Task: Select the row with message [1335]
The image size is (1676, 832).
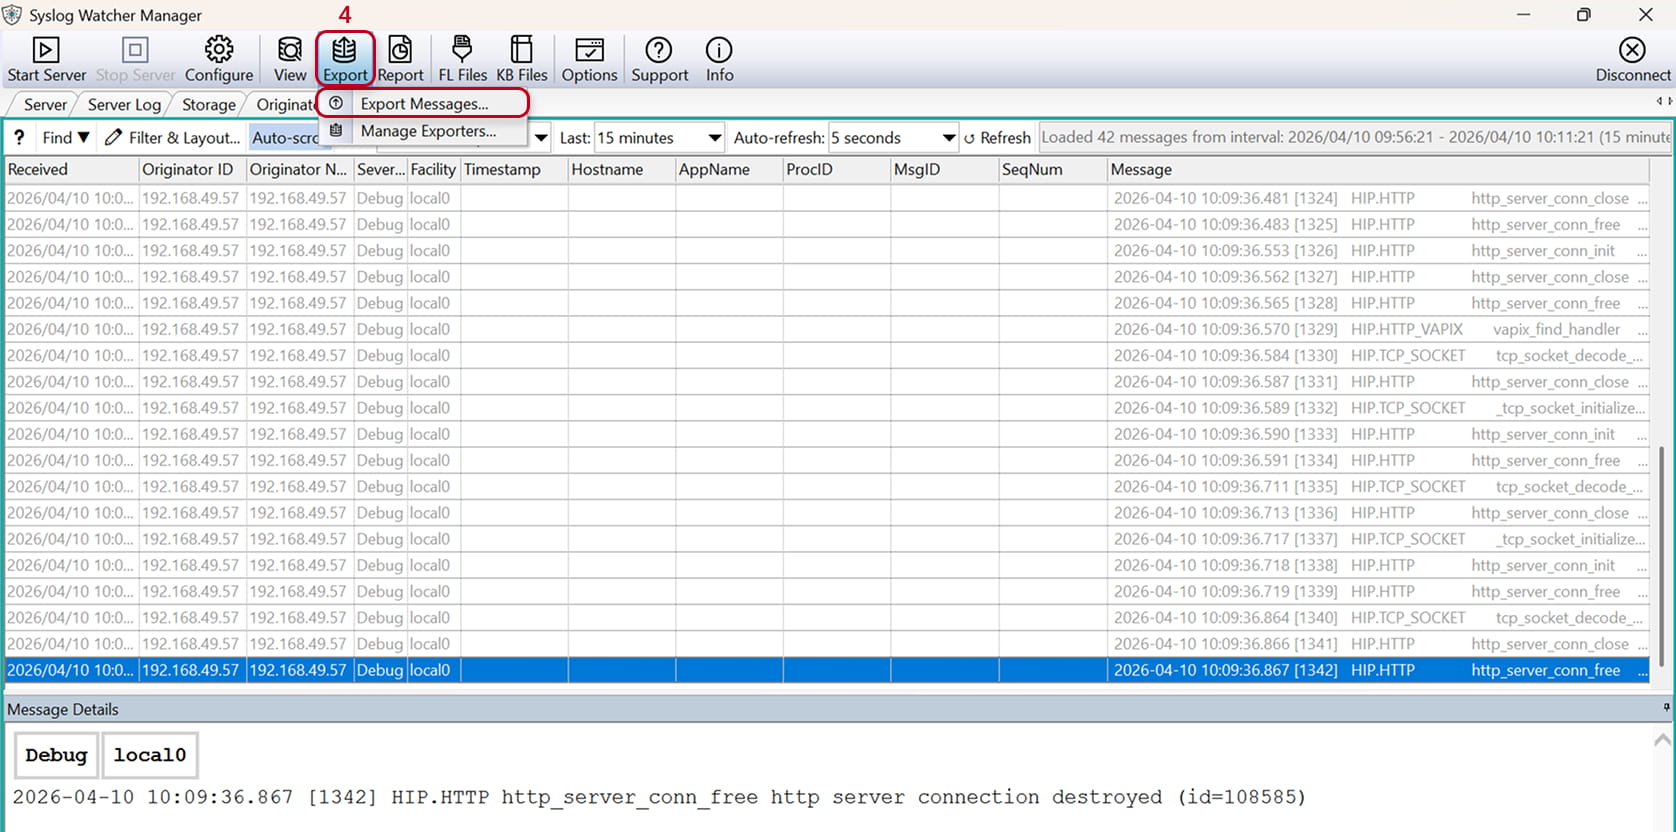Action: click(x=828, y=486)
